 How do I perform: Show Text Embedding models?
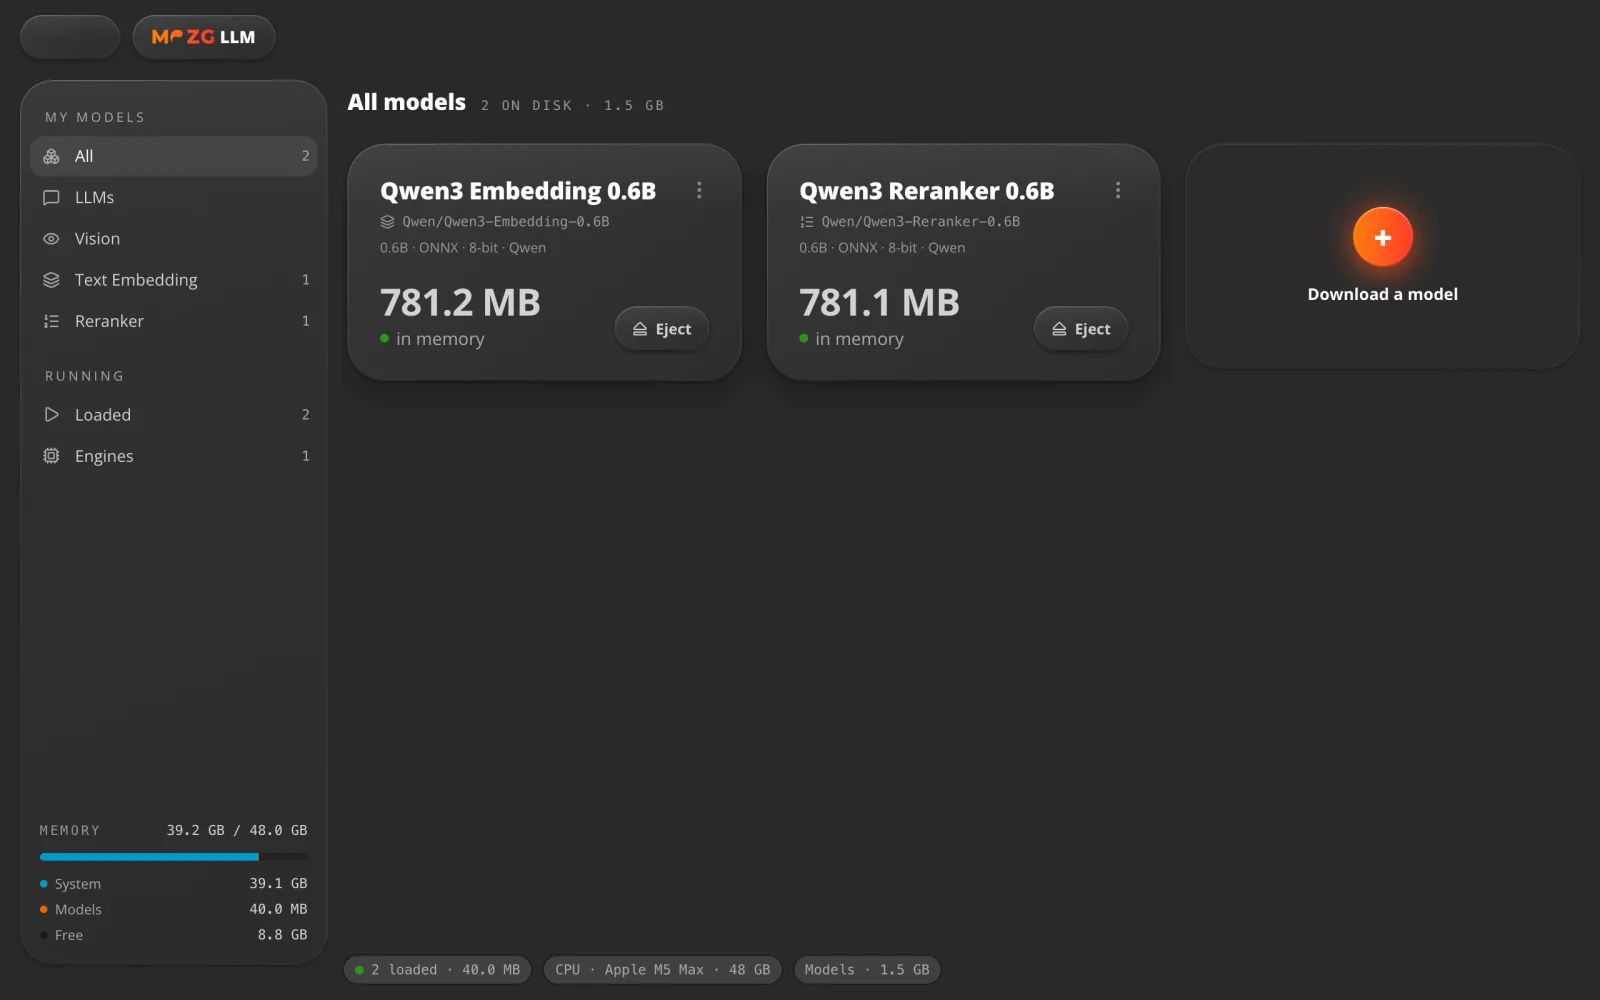[x=174, y=280]
